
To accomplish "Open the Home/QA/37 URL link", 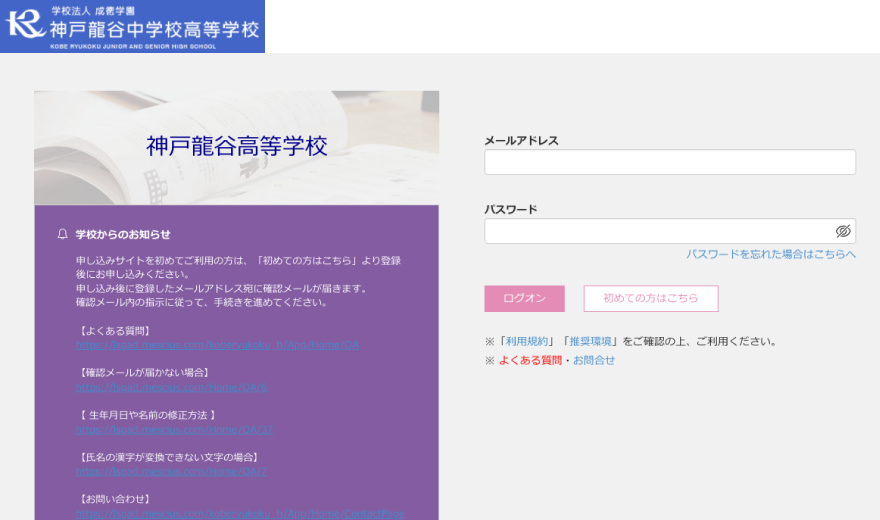I will [x=174, y=430].
